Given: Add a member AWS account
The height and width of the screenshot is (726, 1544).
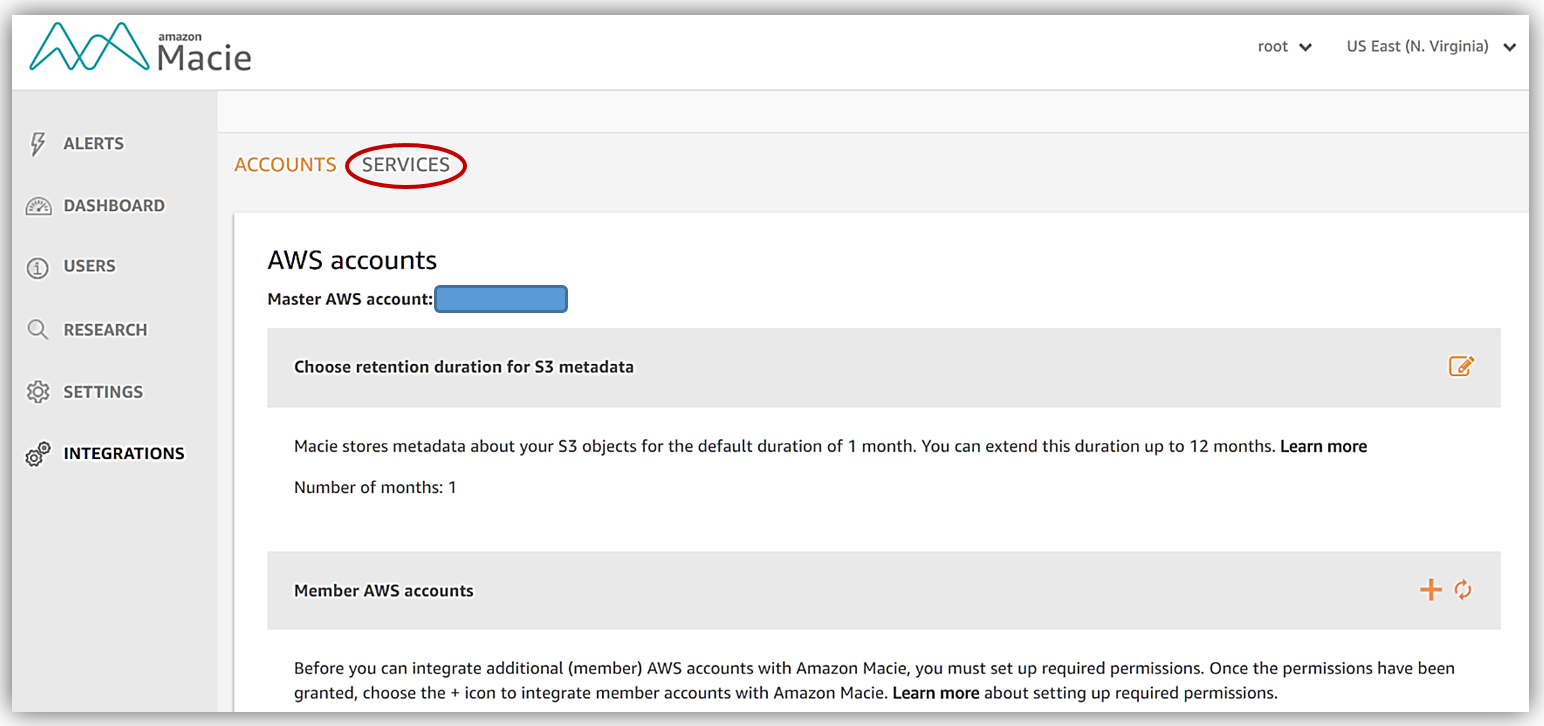Looking at the screenshot, I should pos(1431,590).
